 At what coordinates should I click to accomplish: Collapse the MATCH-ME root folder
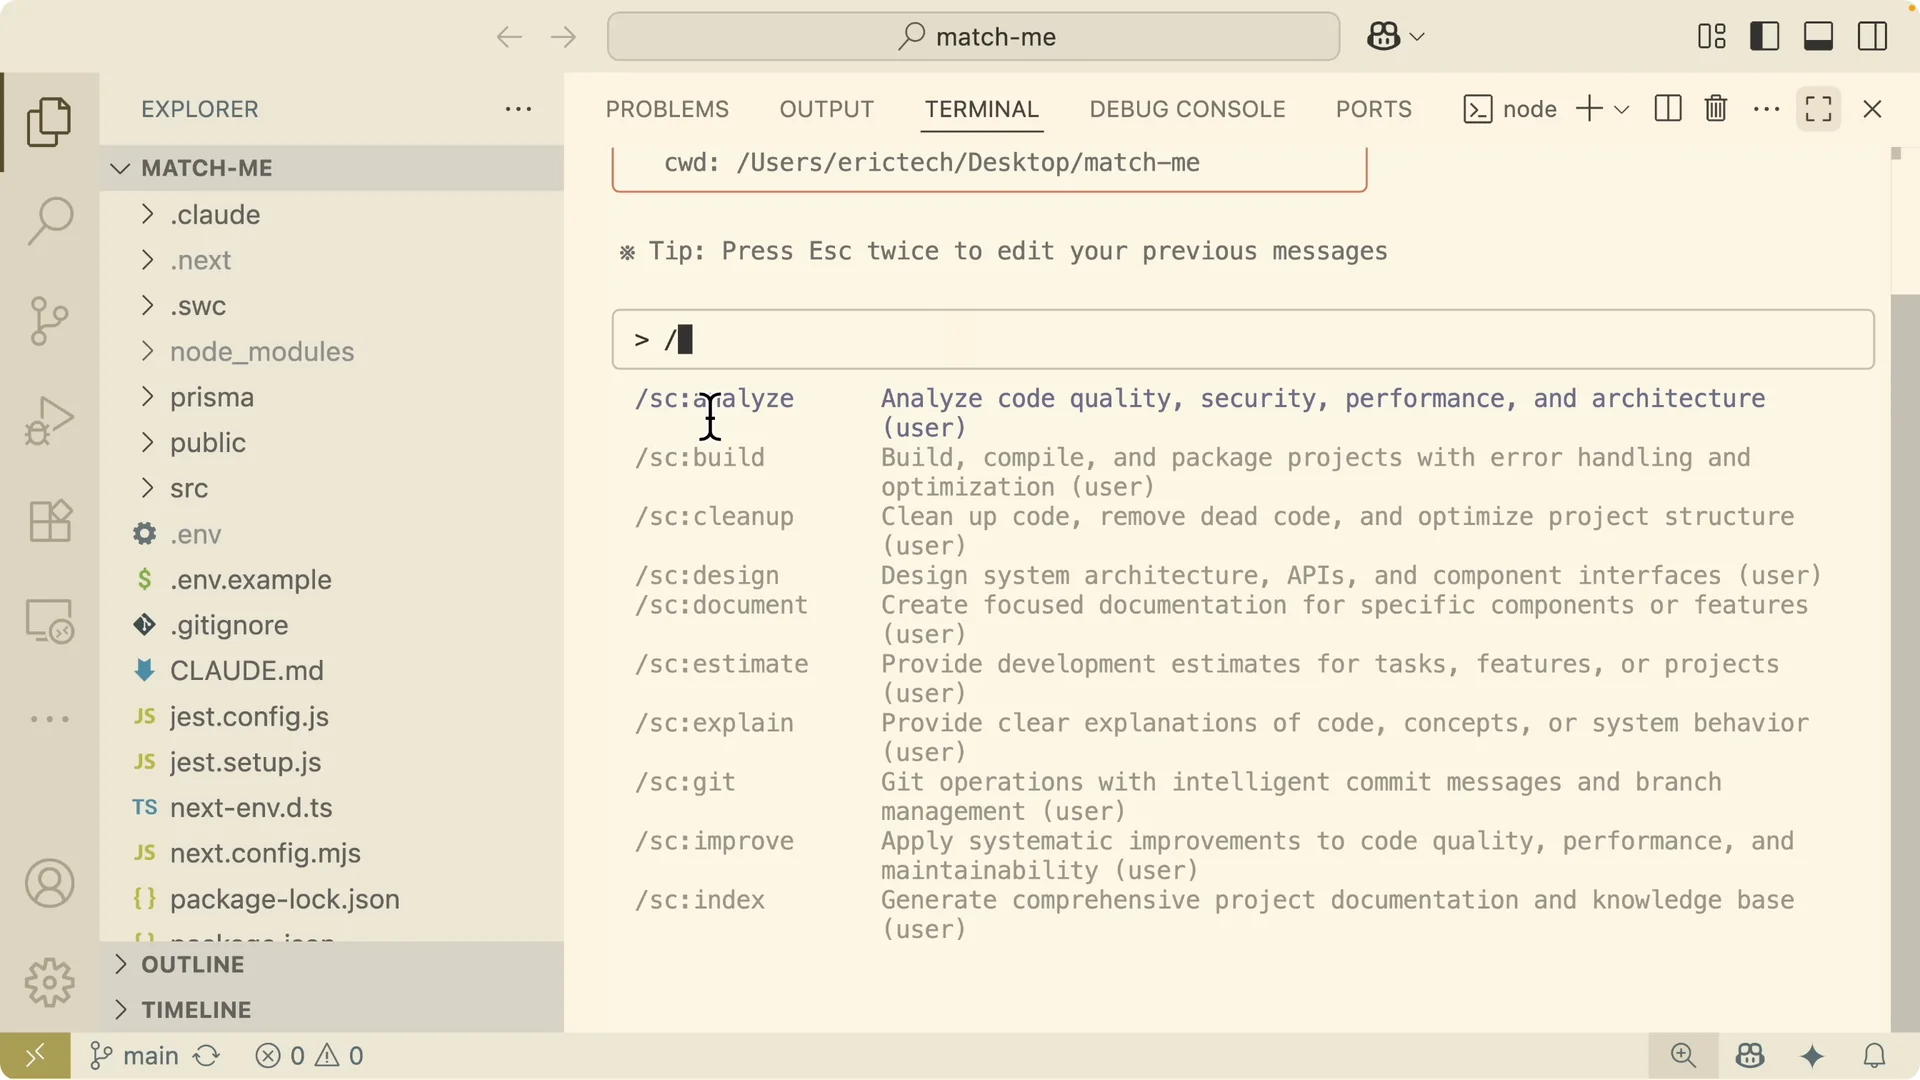point(332,168)
